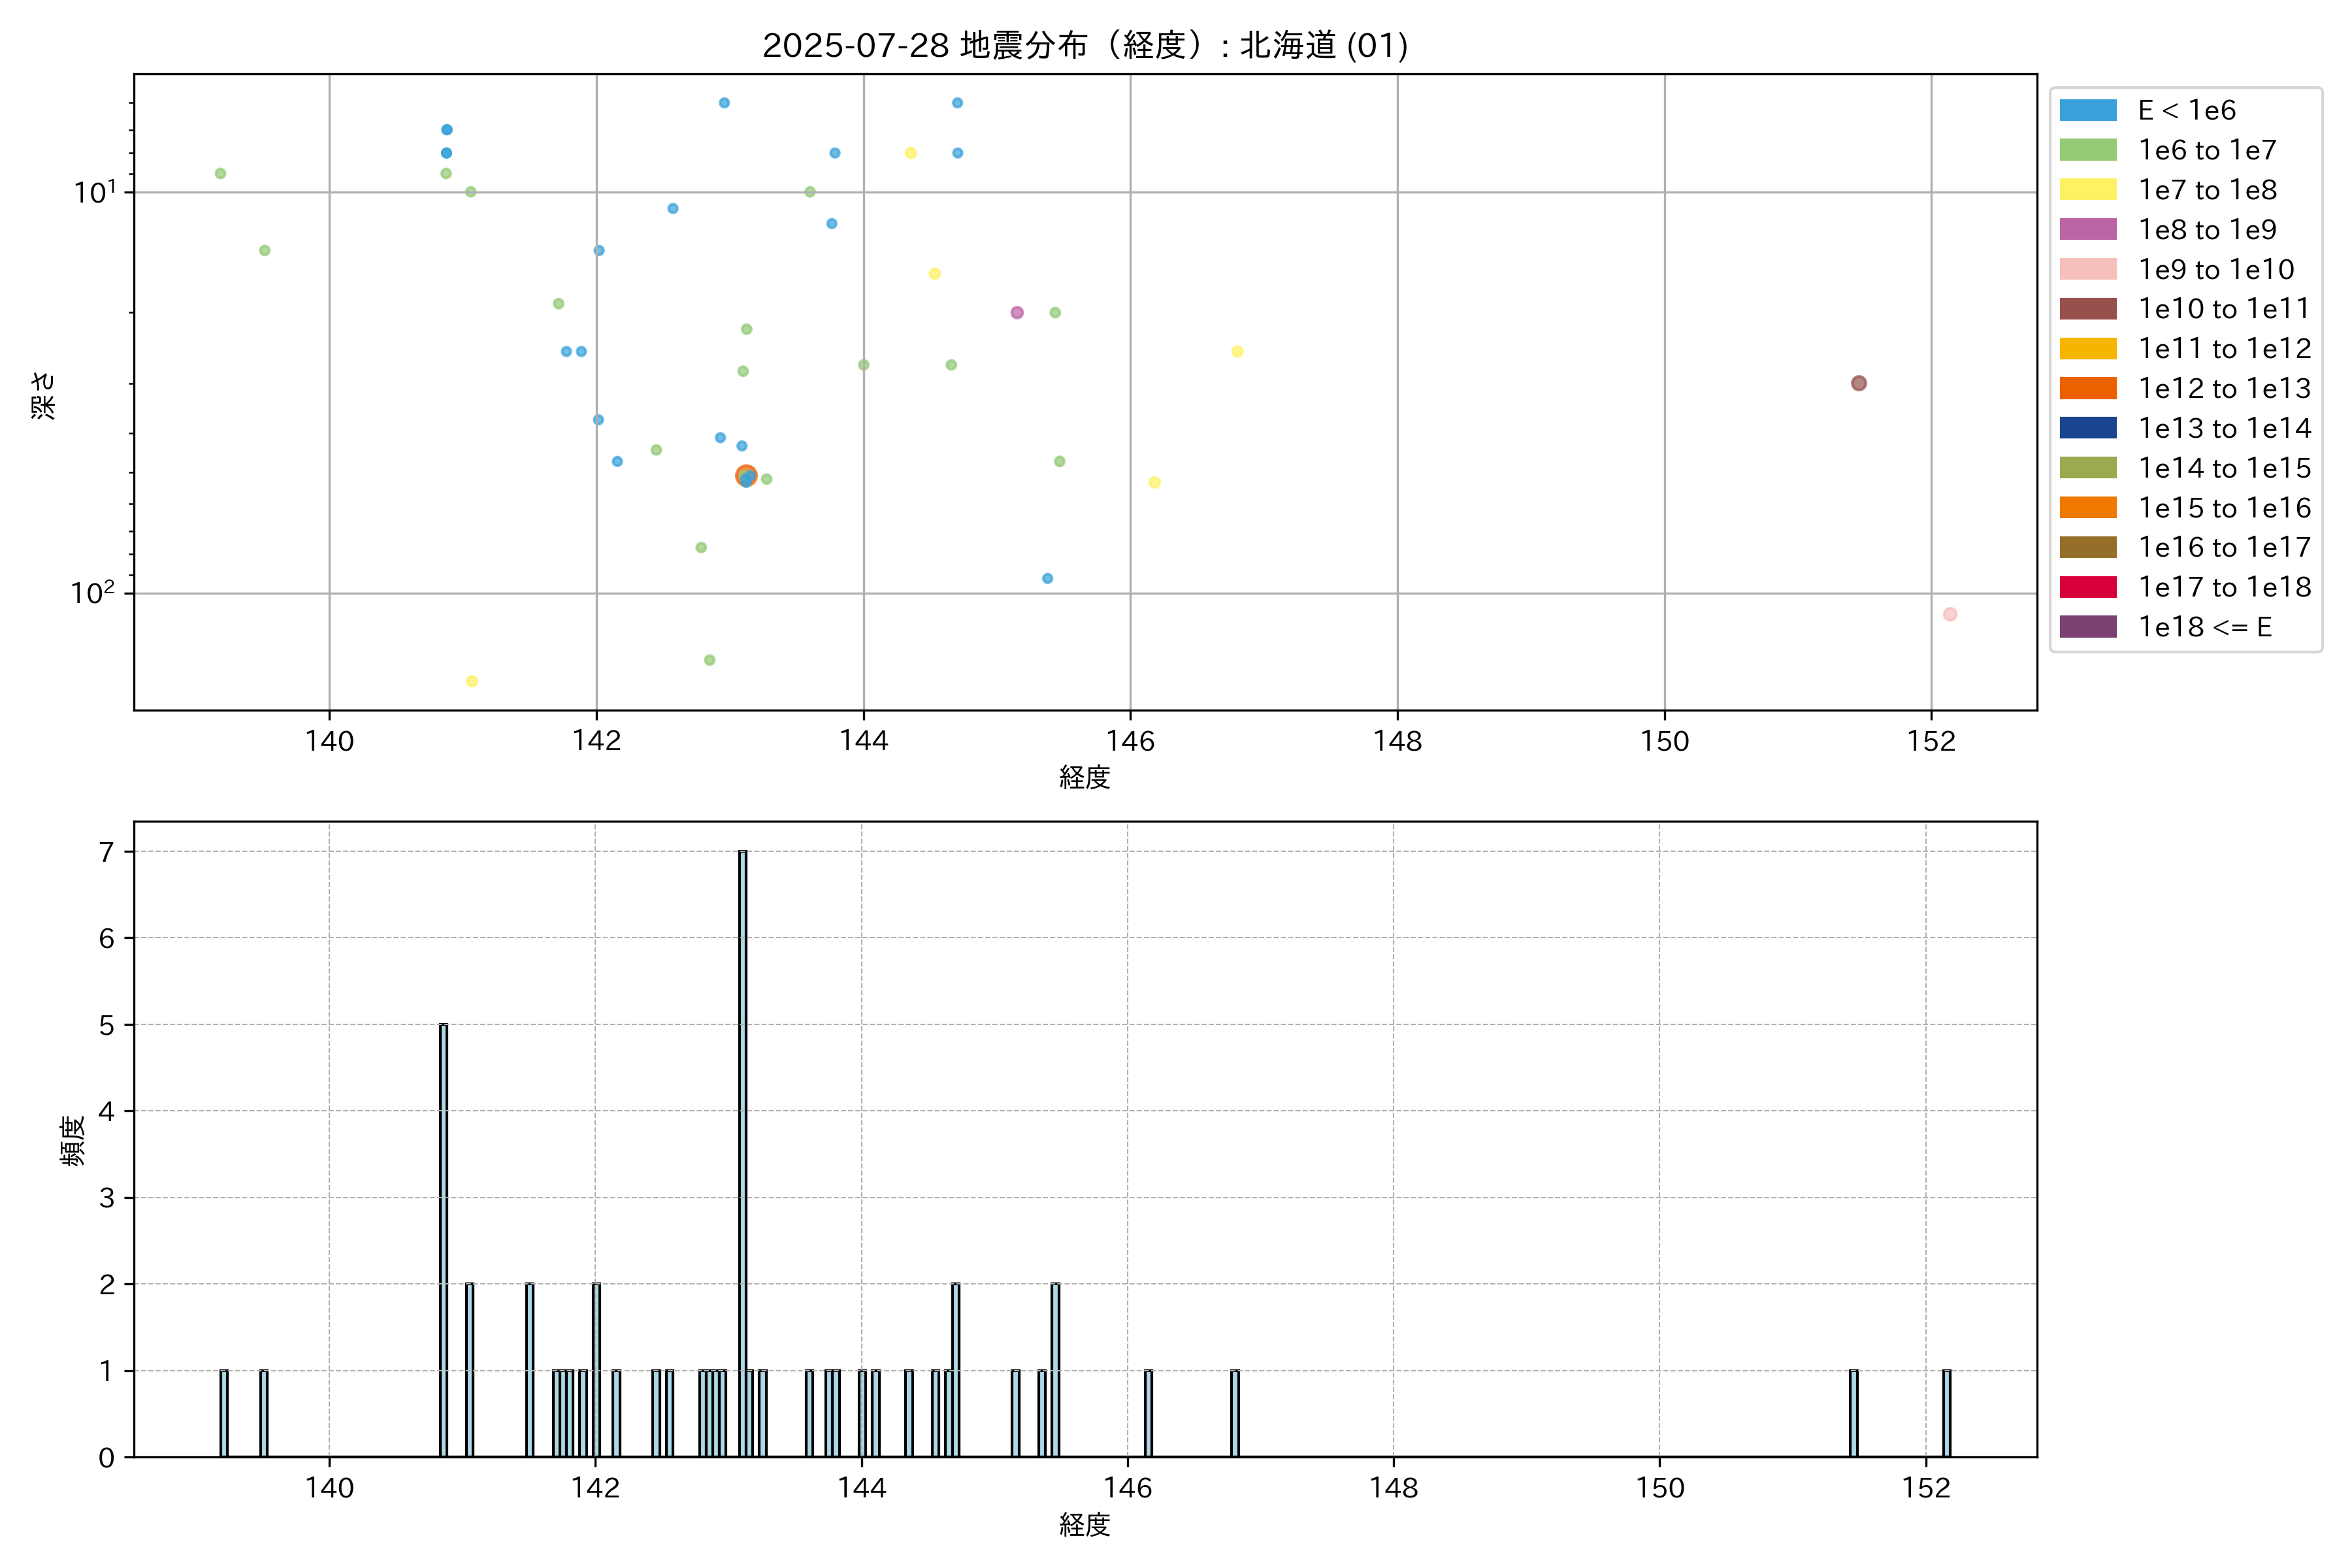This screenshot has height=1568, width=2352.
Task: Click the '頻度' y-axis label on the histogram
Action: click(x=72, y=1141)
